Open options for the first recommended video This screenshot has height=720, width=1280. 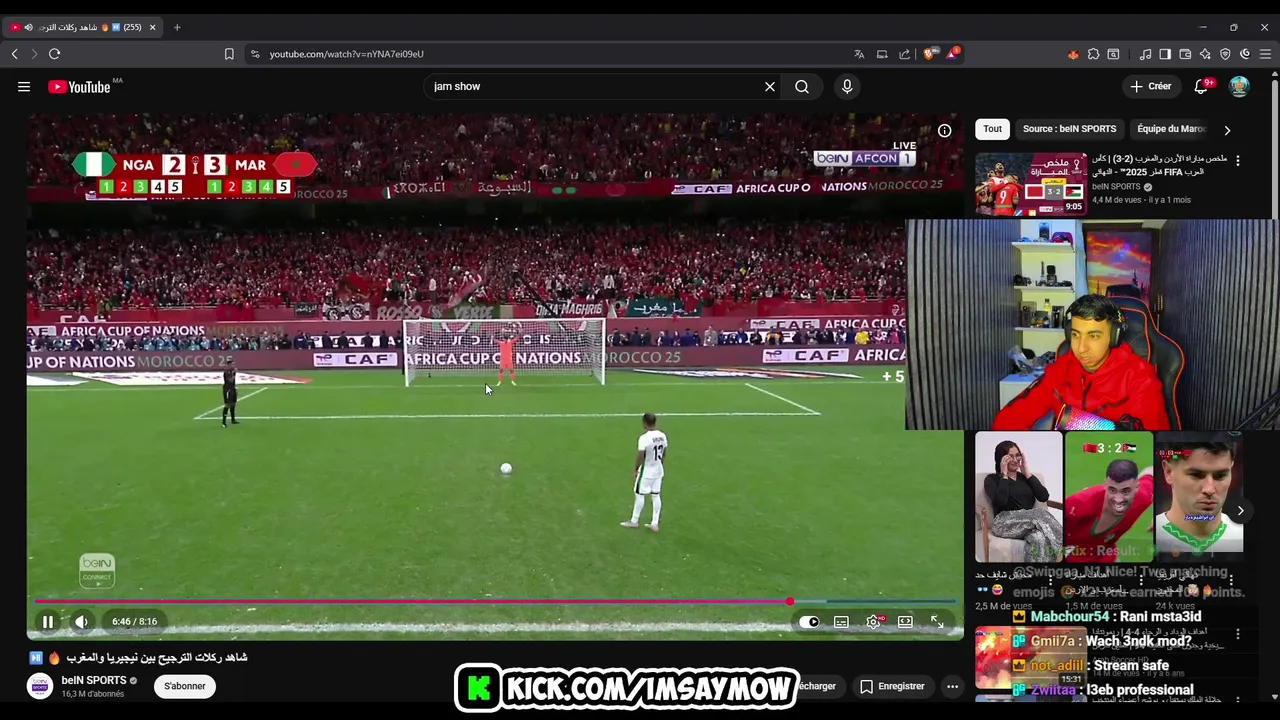tap(1238, 161)
